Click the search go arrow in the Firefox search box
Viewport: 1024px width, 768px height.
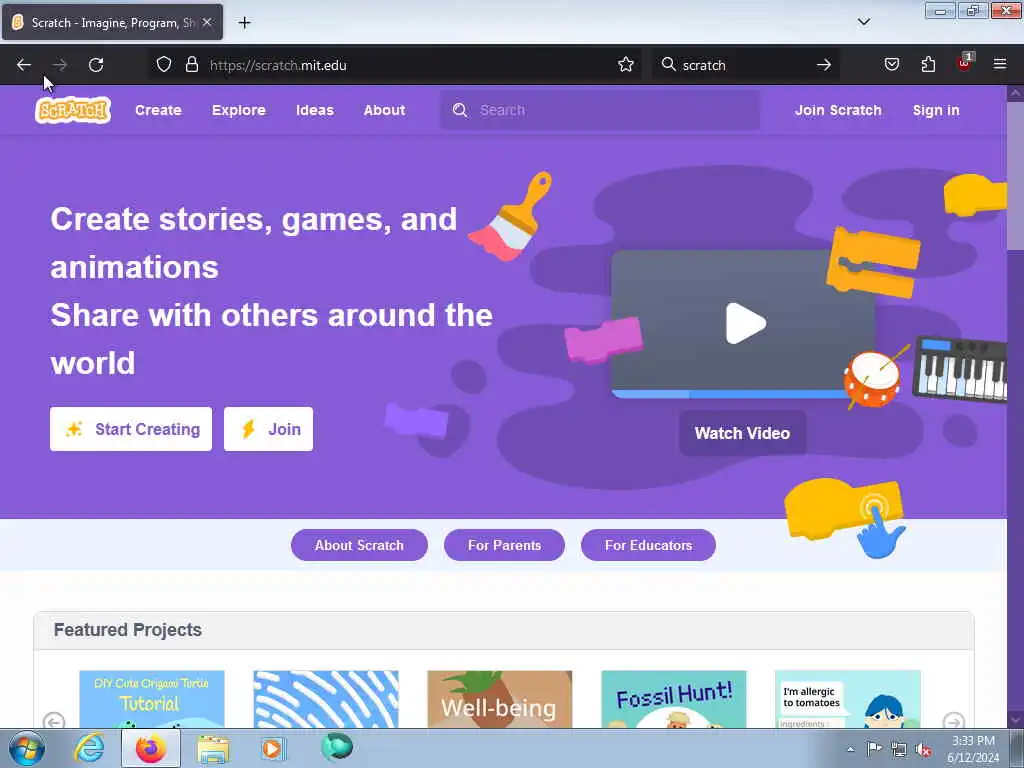click(x=824, y=65)
